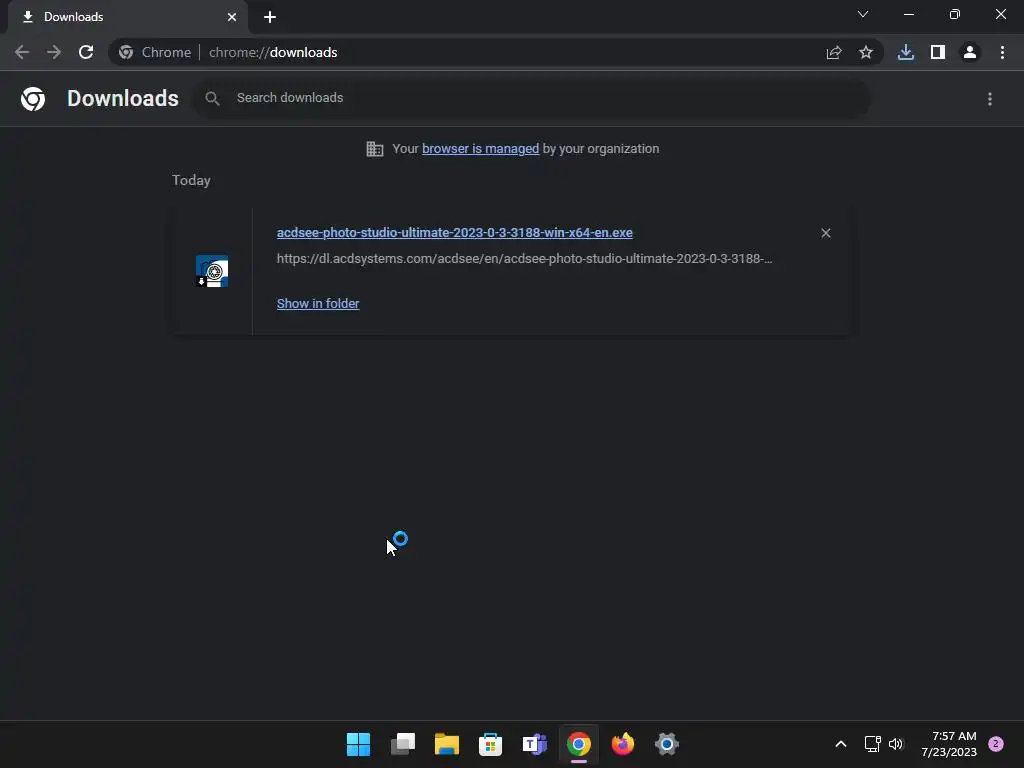Open the share this page icon
Screen dimensions: 1024x768
(x=834, y=52)
